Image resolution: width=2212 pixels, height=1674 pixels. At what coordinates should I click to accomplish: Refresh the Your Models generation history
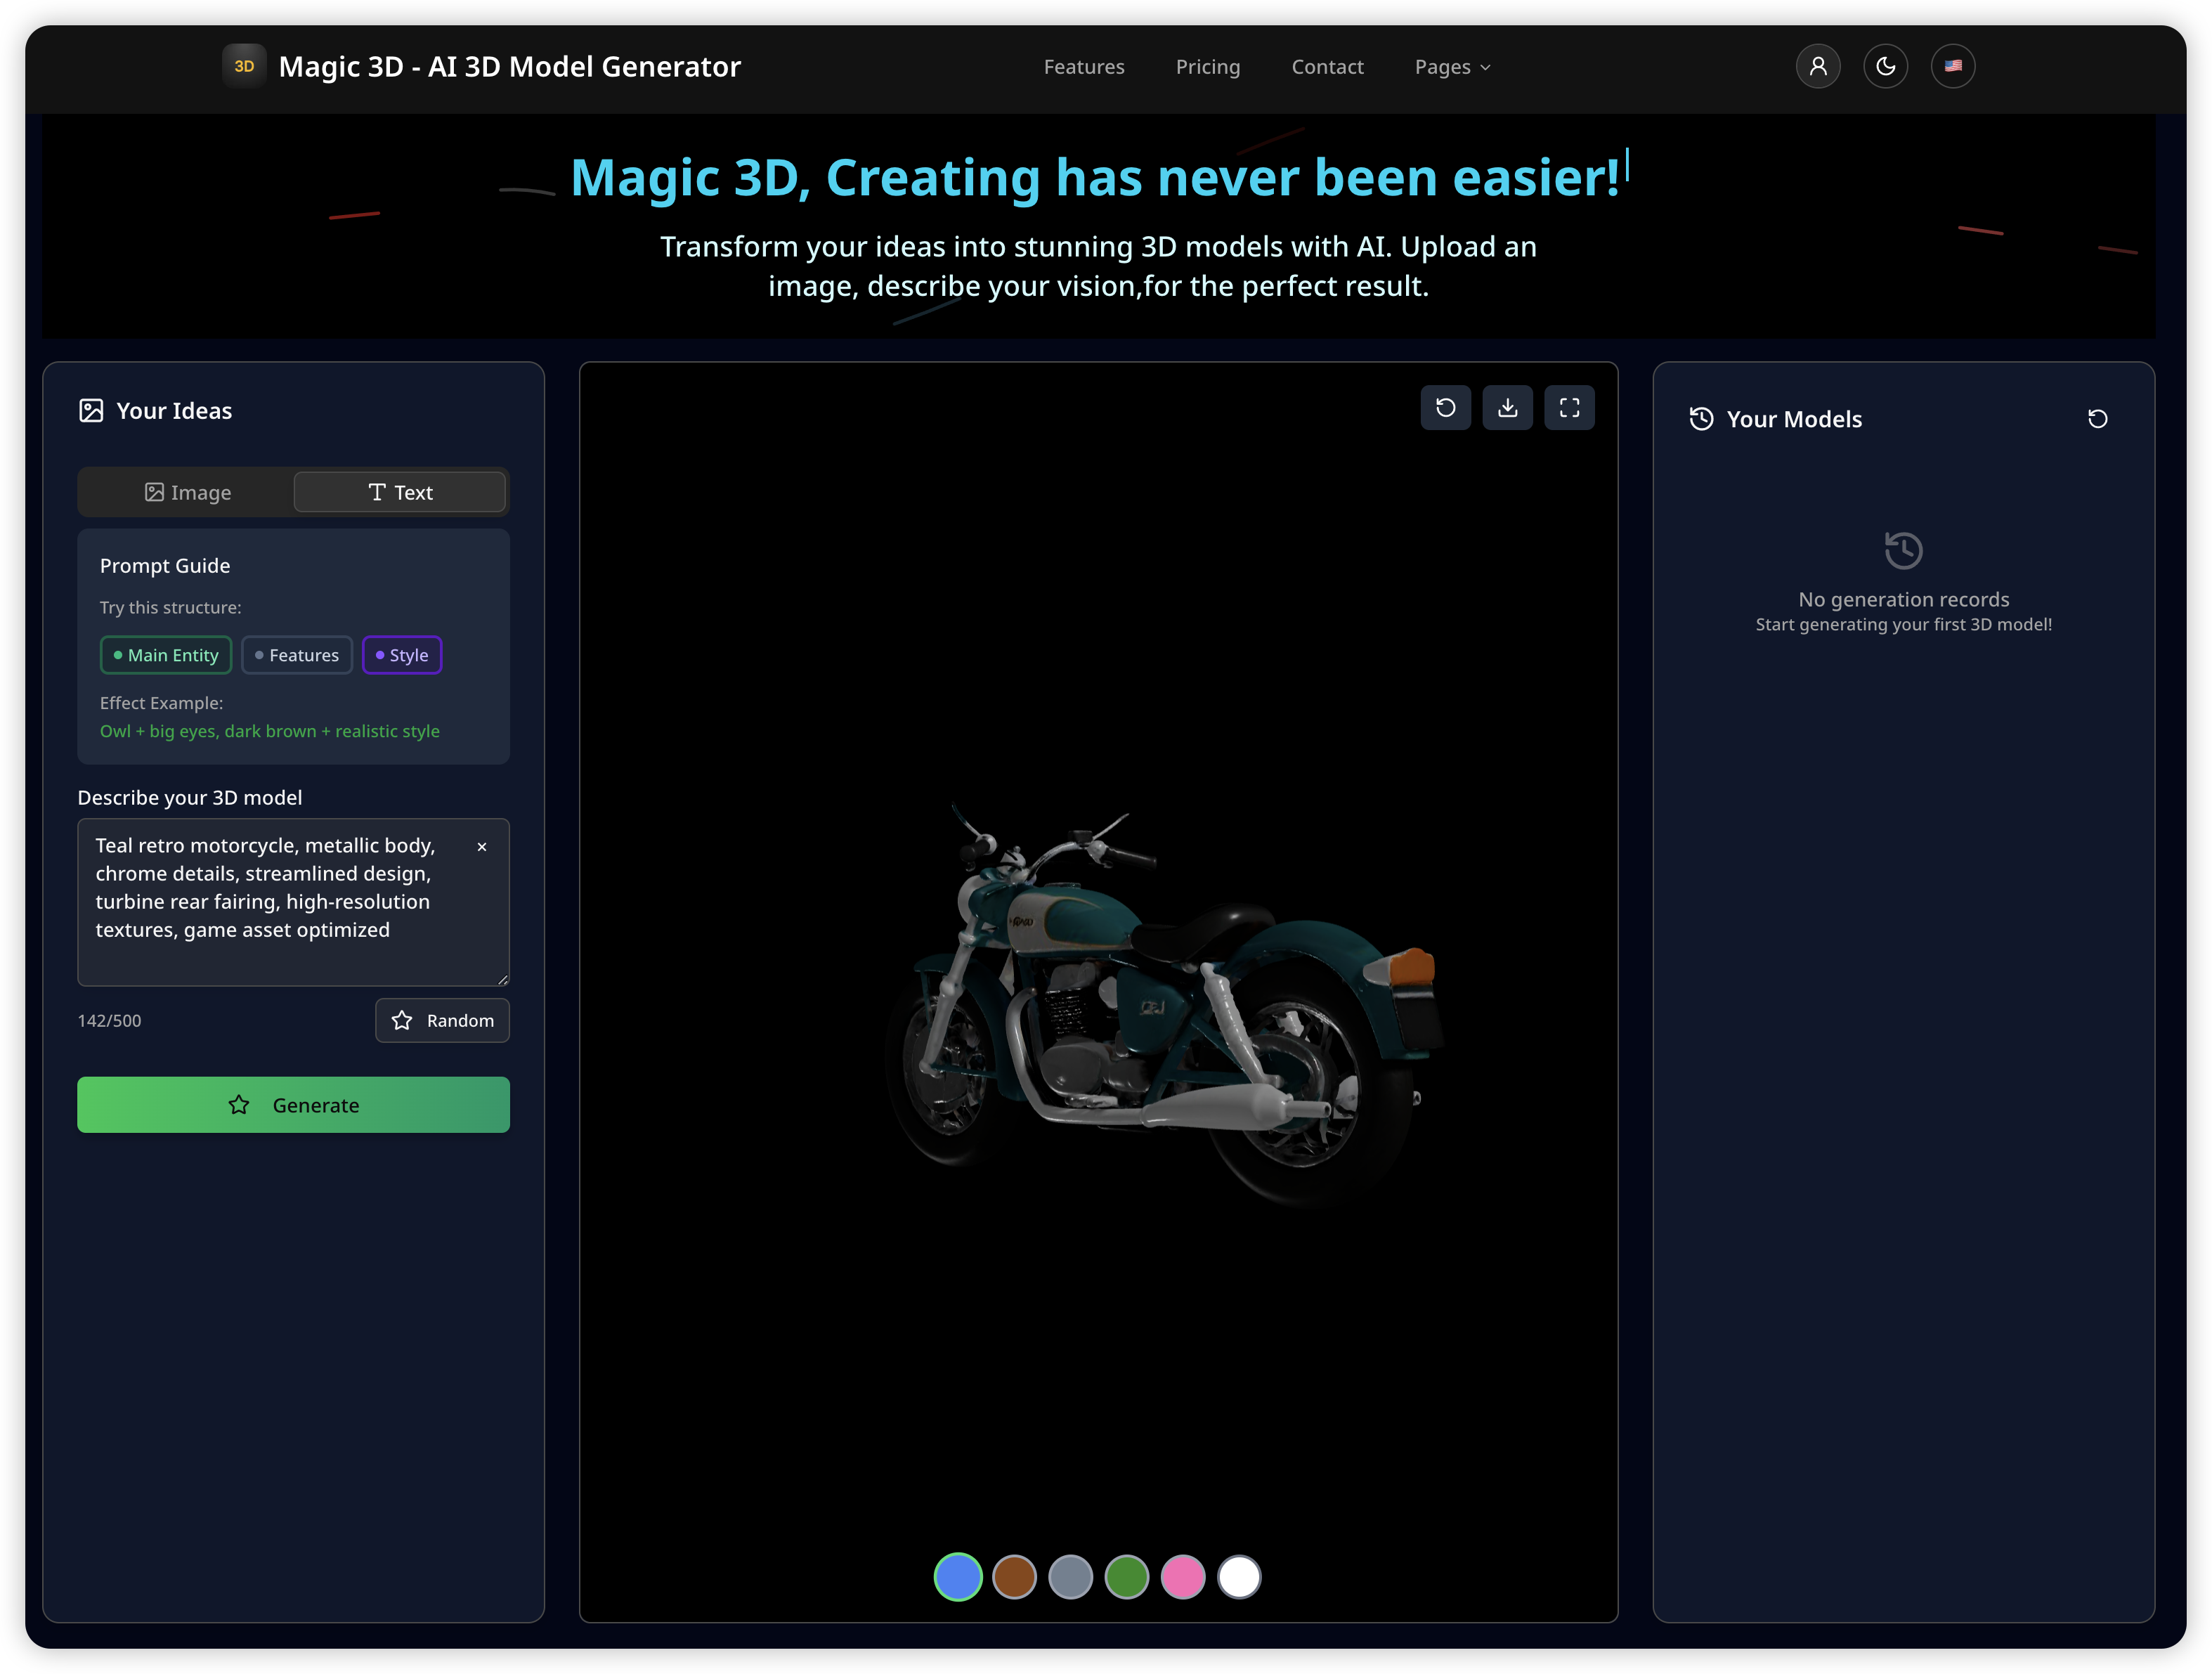click(x=2098, y=418)
